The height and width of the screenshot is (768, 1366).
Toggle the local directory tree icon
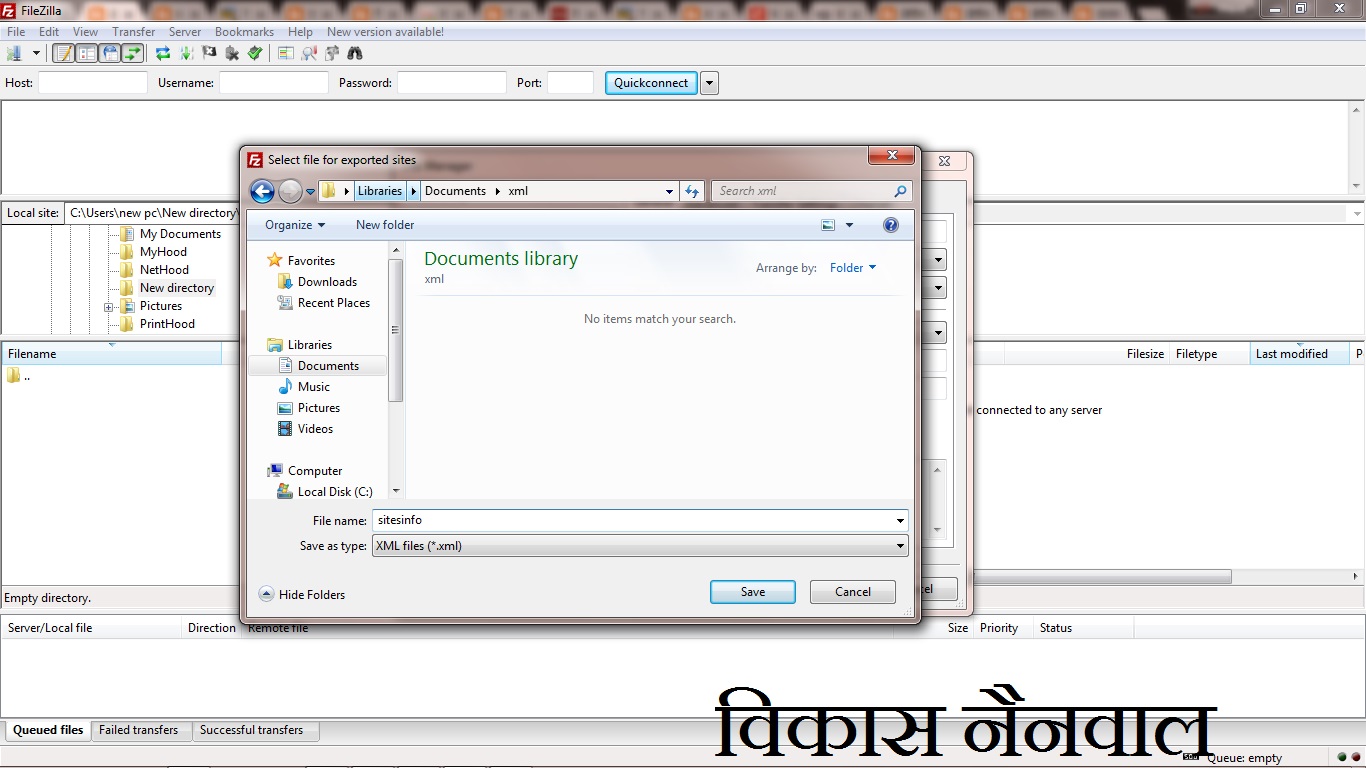[x=87, y=53]
